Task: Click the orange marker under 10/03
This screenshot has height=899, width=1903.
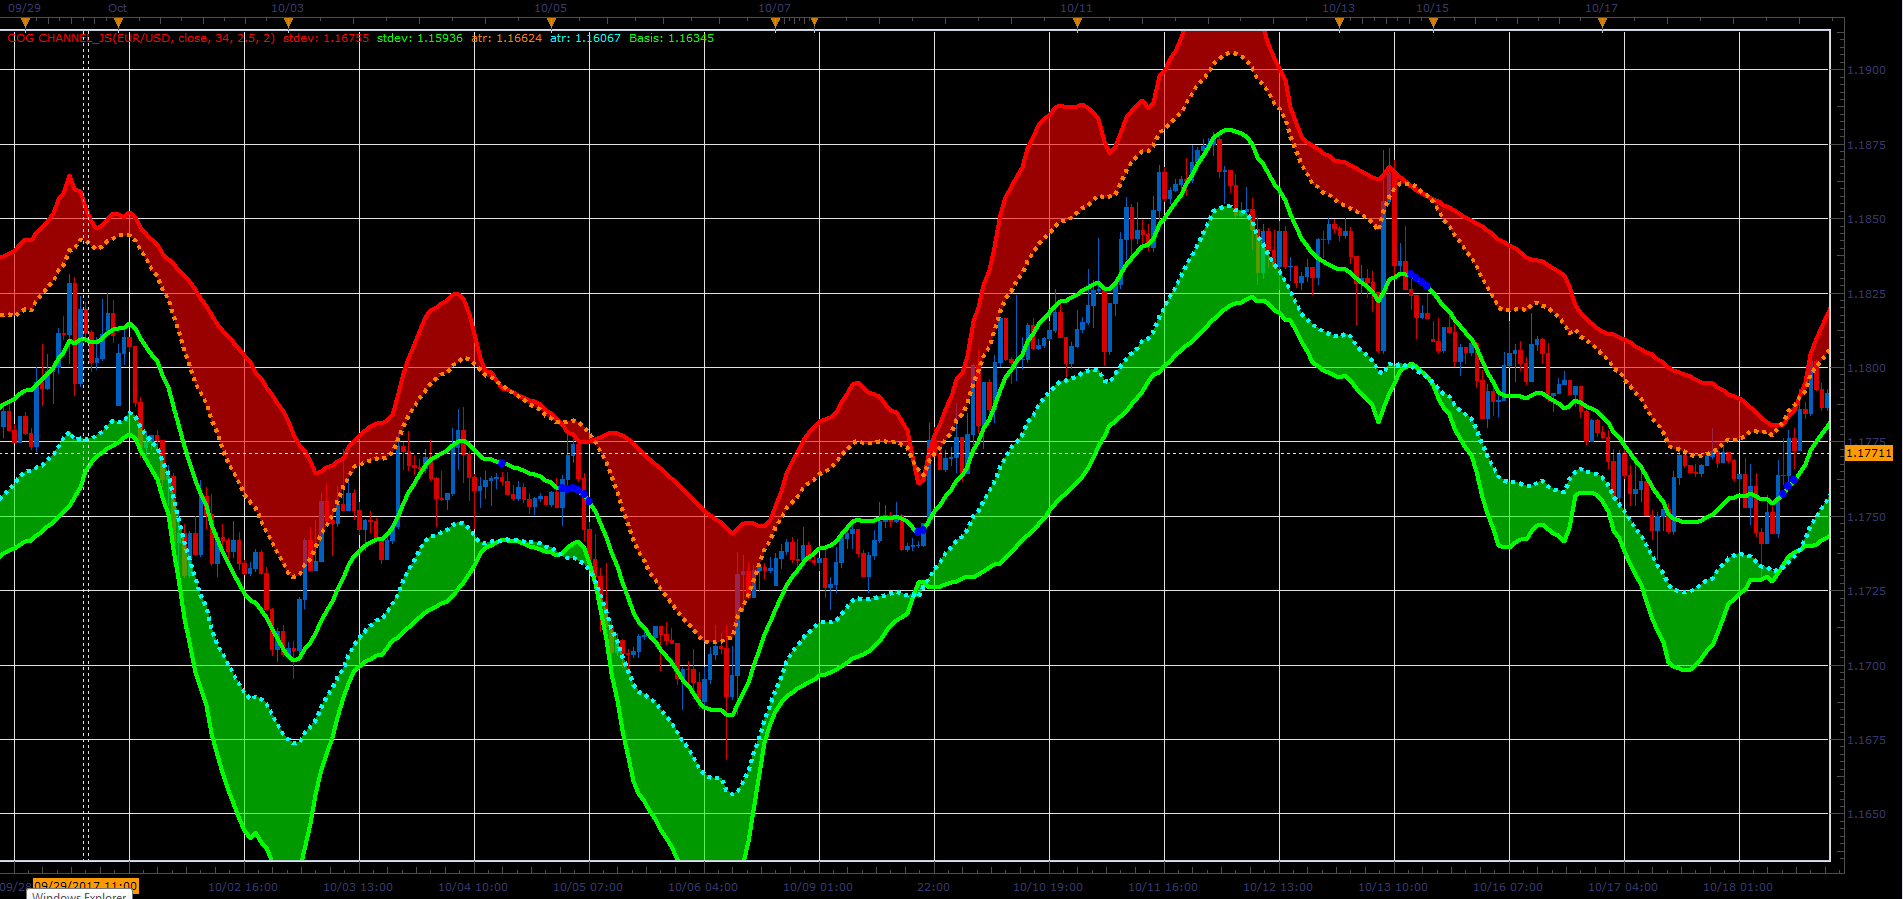Action: point(287,22)
